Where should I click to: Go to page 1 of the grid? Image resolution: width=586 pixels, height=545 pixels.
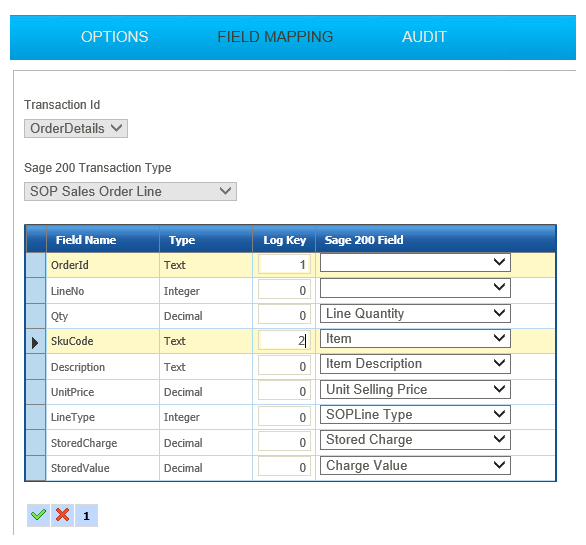86,515
